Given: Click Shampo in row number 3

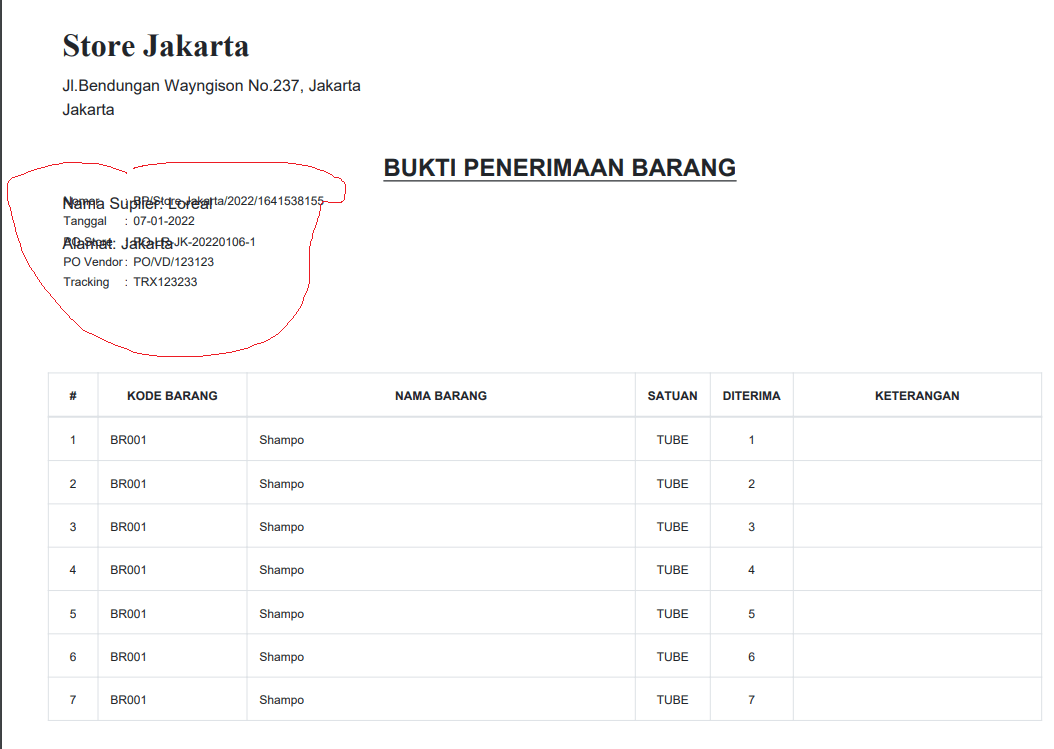Looking at the screenshot, I should click(x=282, y=526).
